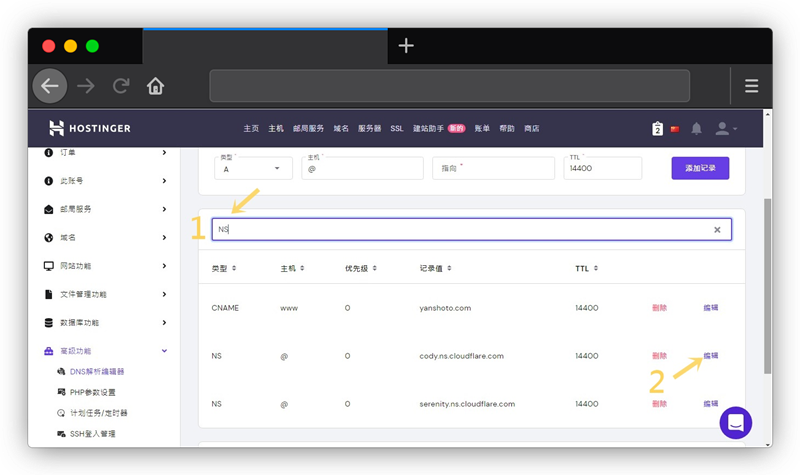The width and height of the screenshot is (800, 475).
Task: Delete the serenity.ns.cloudflare.com record
Action: pyautogui.click(x=659, y=404)
